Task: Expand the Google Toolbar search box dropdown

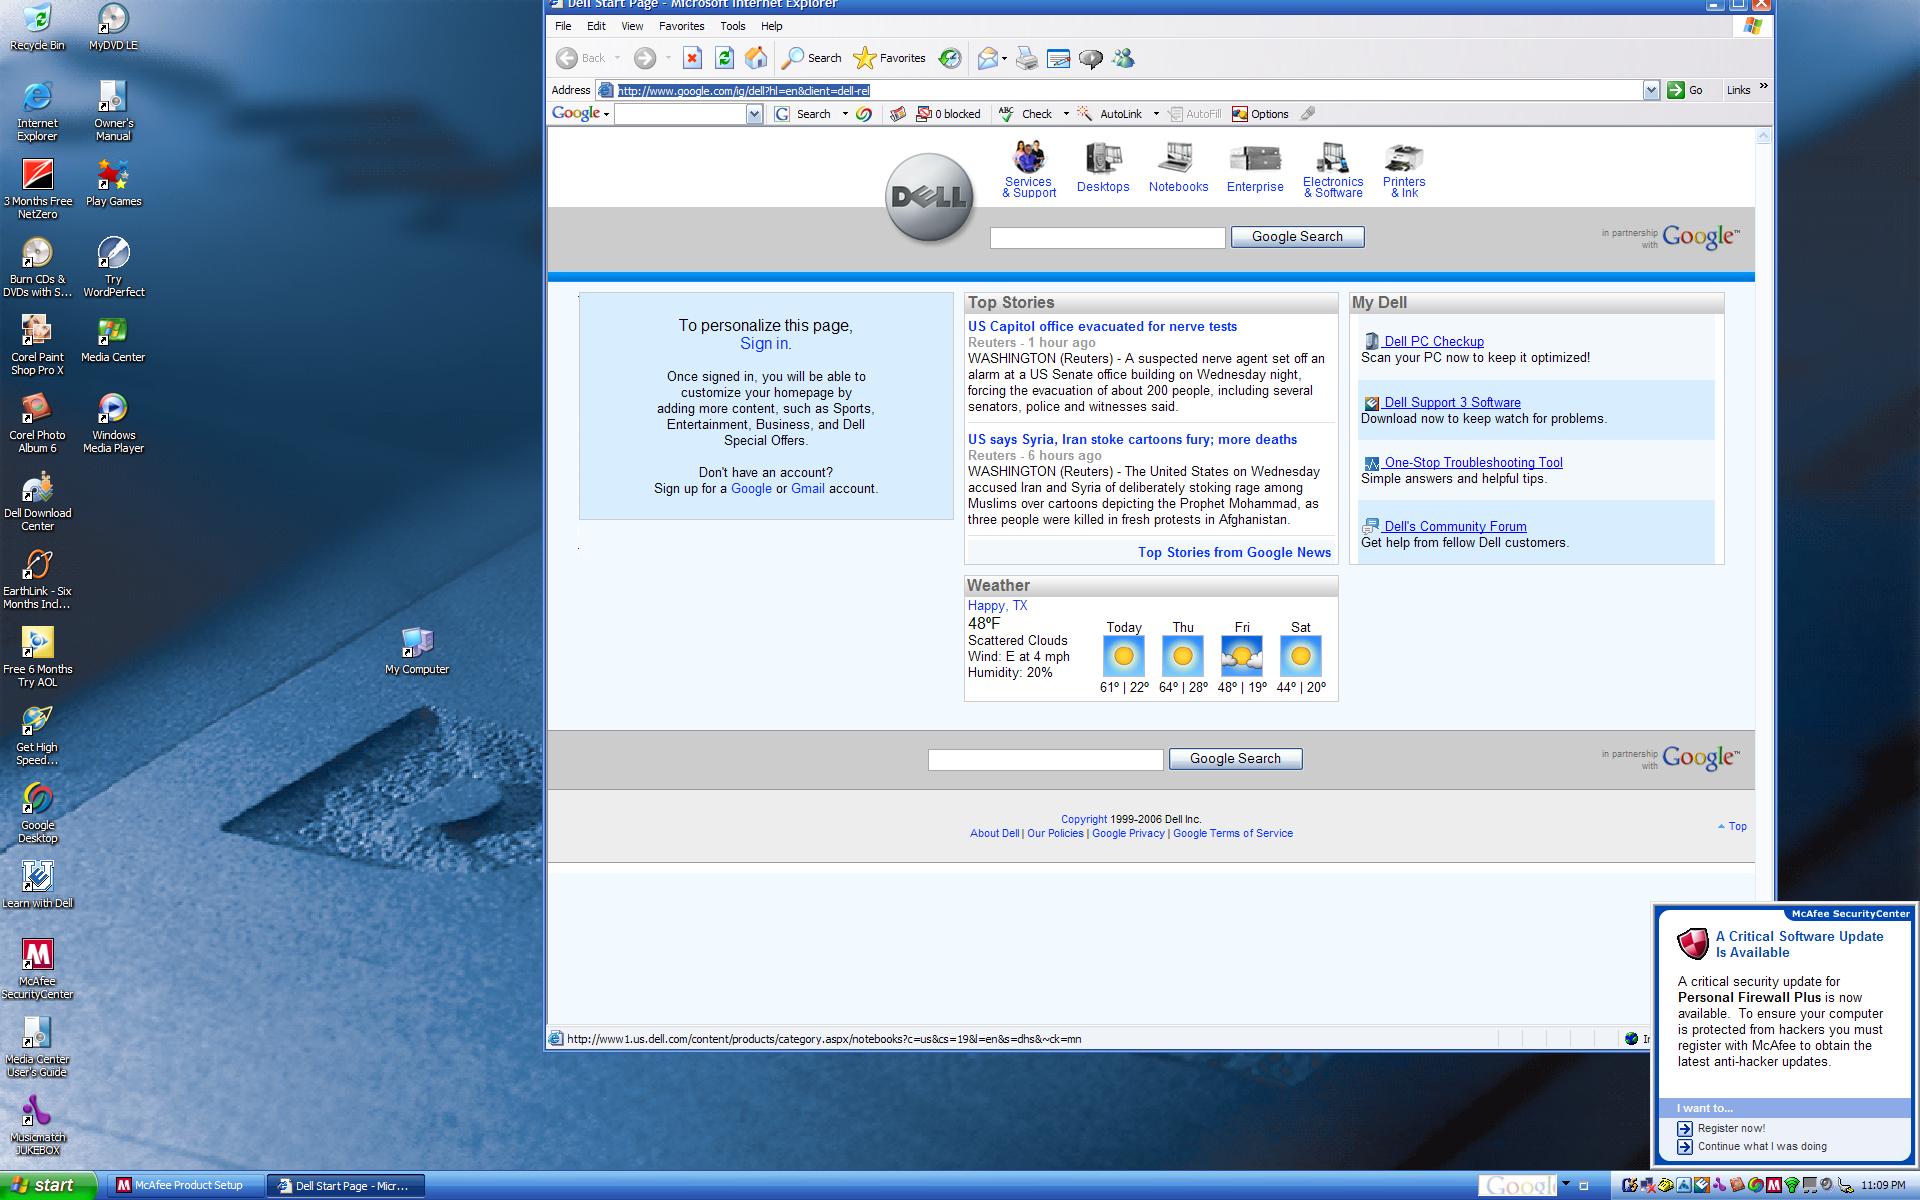Action: click(754, 114)
